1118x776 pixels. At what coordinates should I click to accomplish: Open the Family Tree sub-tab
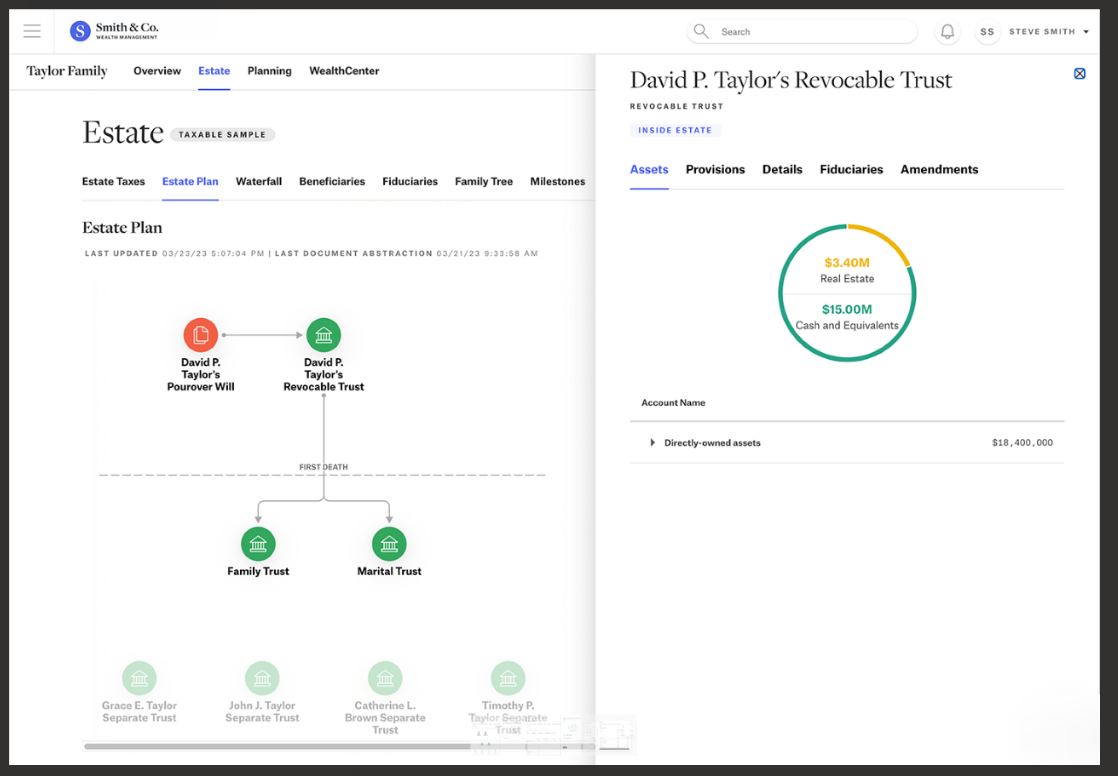tap(484, 181)
